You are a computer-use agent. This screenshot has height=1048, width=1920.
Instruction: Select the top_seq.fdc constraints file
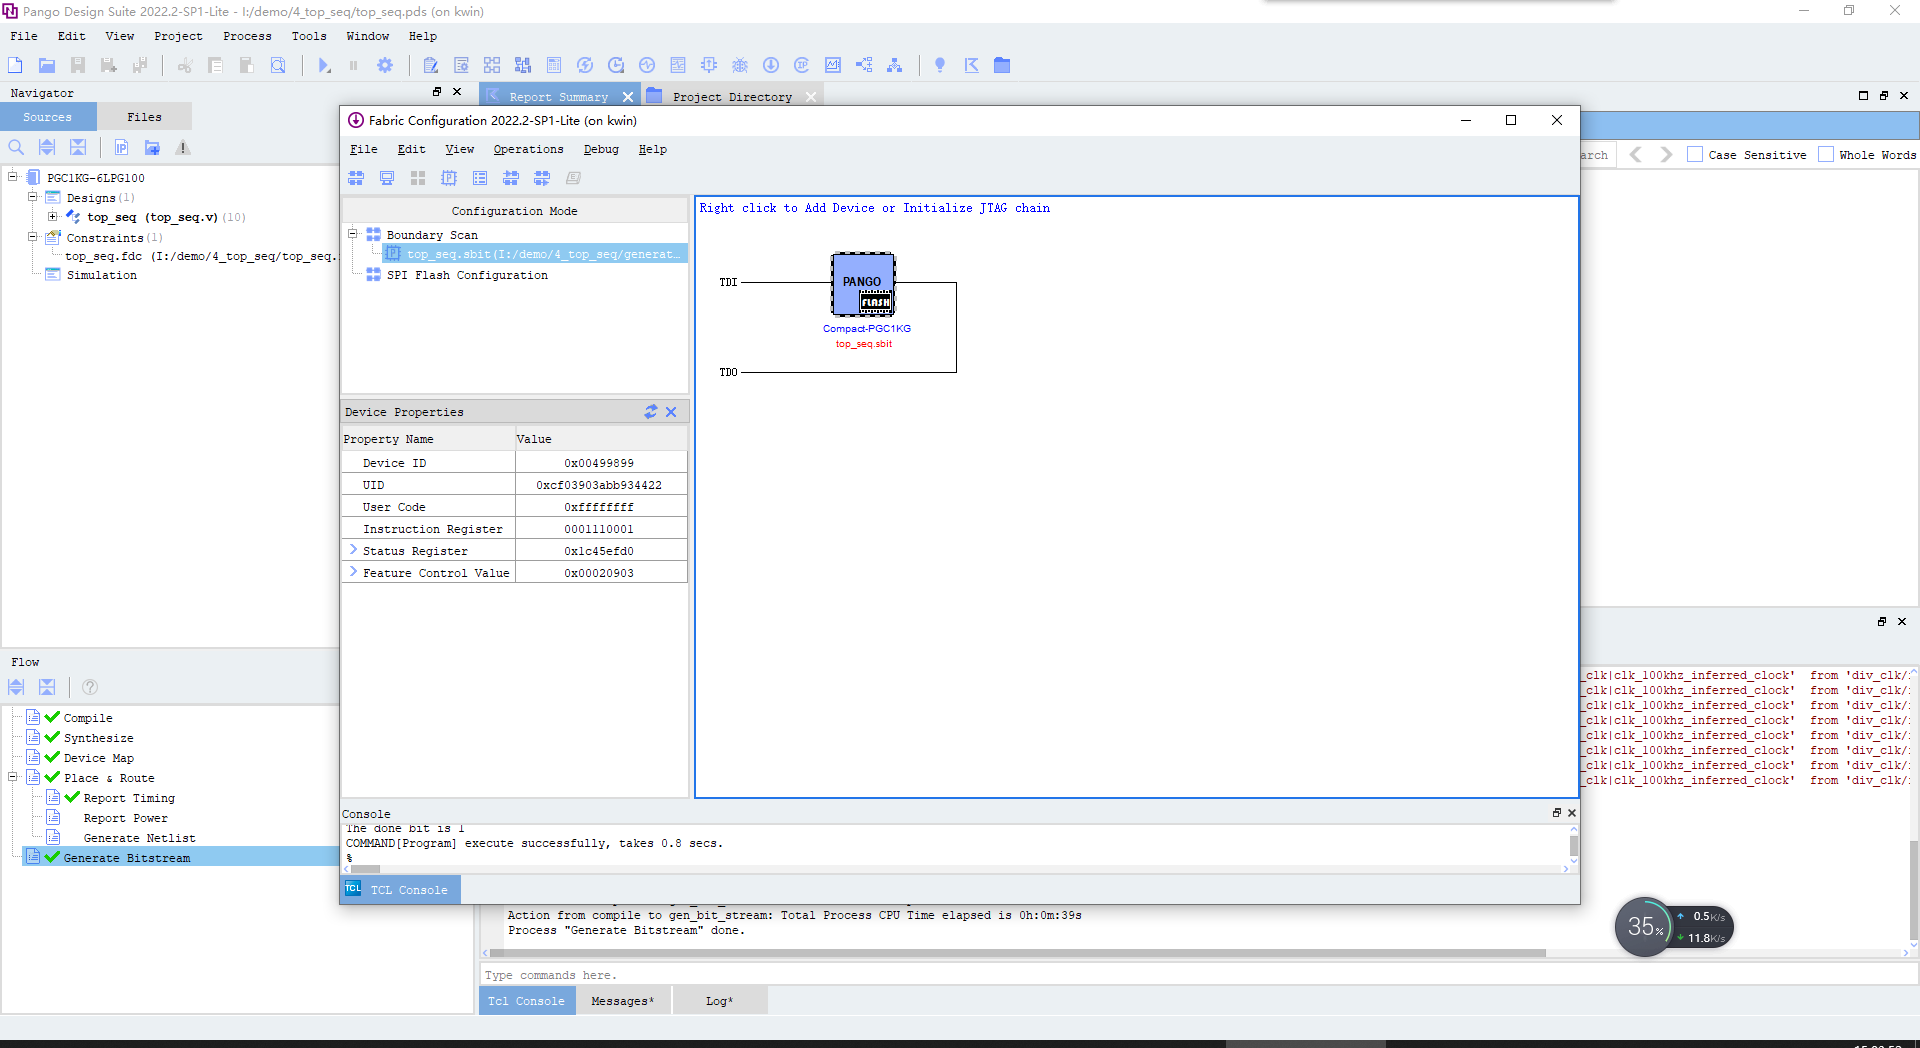click(200, 256)
